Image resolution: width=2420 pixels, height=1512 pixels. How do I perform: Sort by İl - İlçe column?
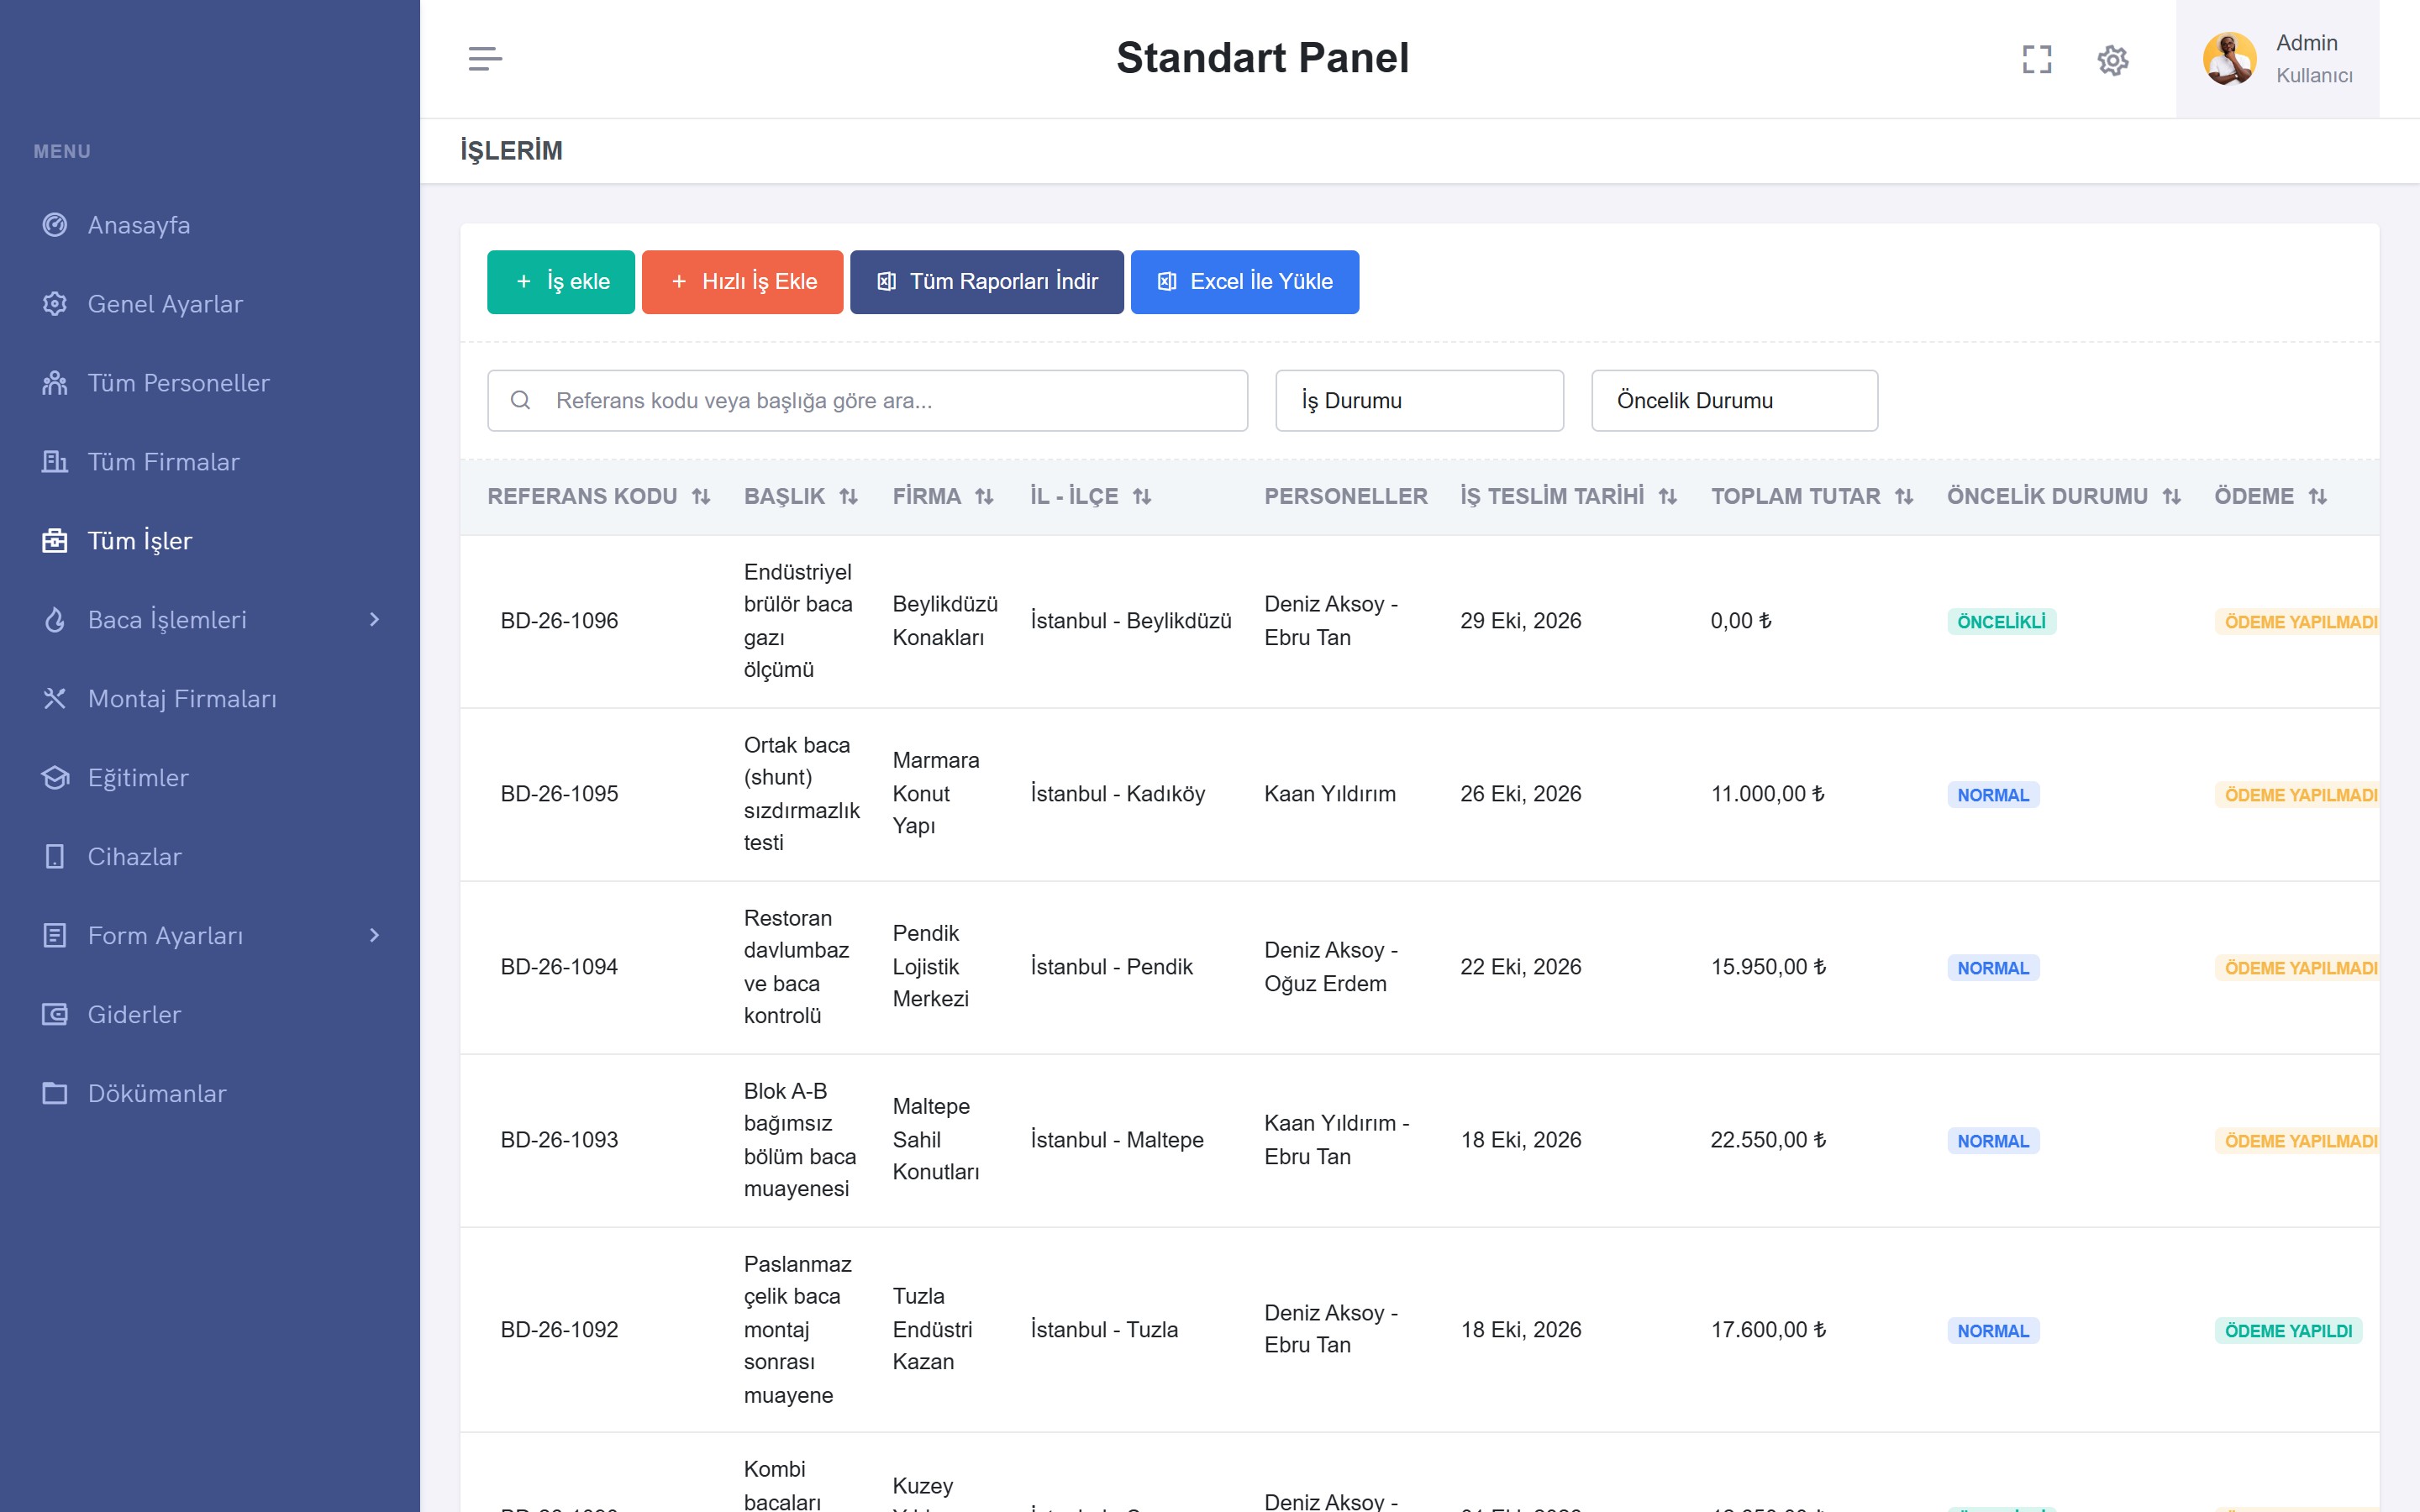pos(1142,497)
